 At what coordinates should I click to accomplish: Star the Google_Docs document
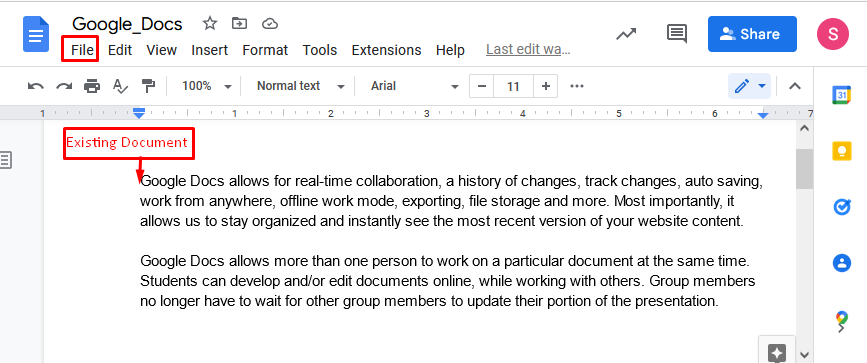210,23
